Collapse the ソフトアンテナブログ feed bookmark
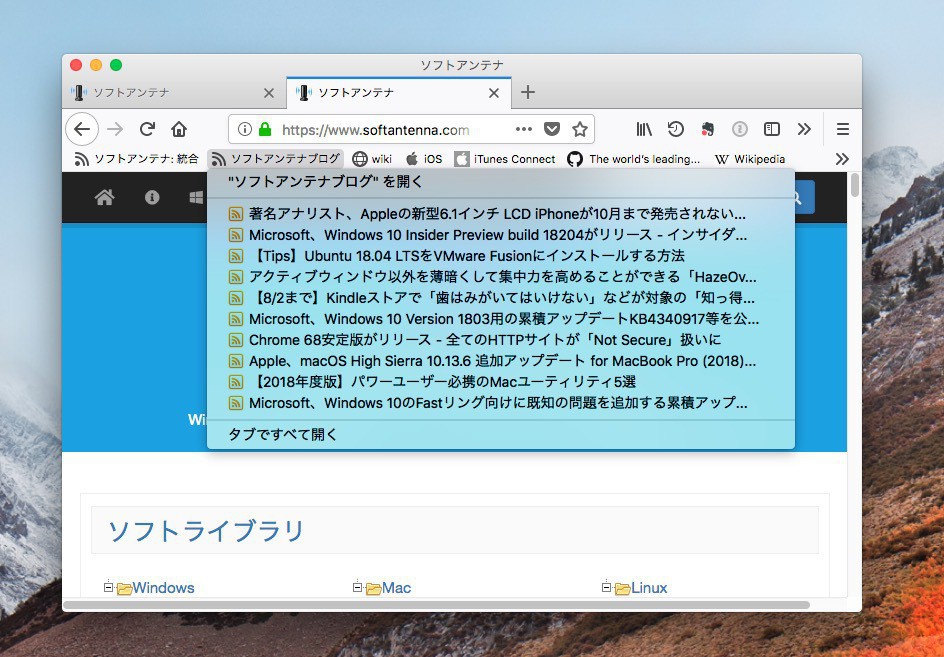Image resolution: width=944 pixels, height=657 pixels. pyautogui.click(x=276, y=159)
